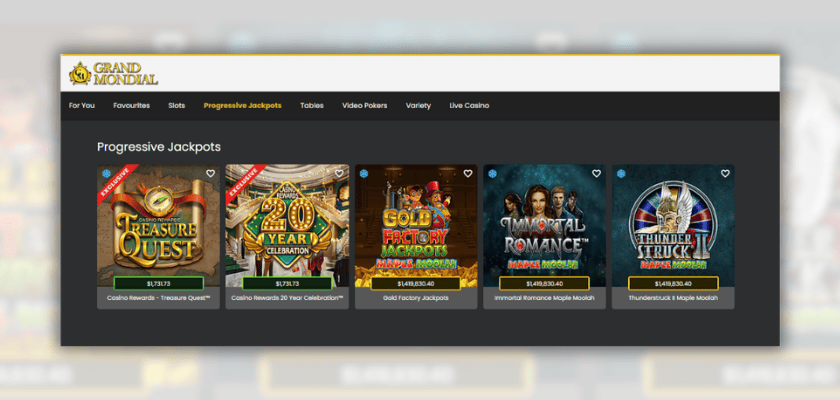Screen dimensions: 840x400
Task: Click Immortal Romance $1,419,830.40 jackpot amount
Action: pyautogui.click(x=544, y=283)
